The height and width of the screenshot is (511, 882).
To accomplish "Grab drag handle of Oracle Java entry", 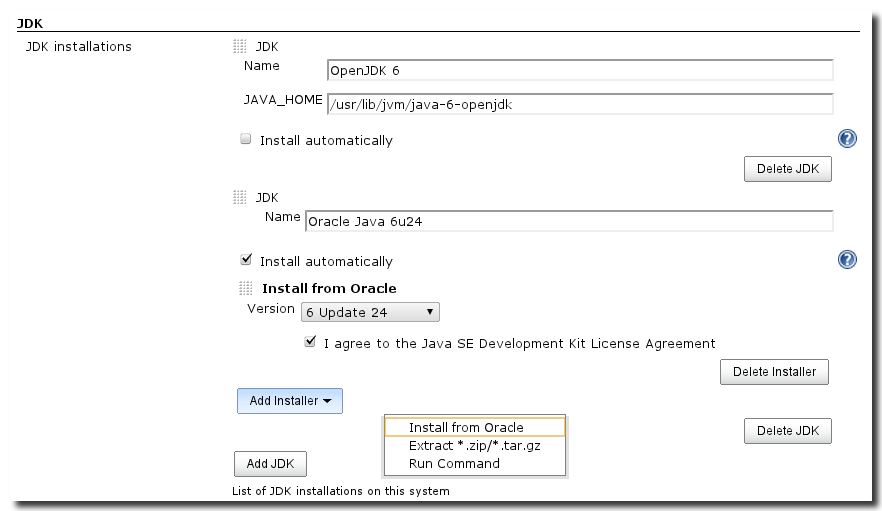I will point(240,197).
